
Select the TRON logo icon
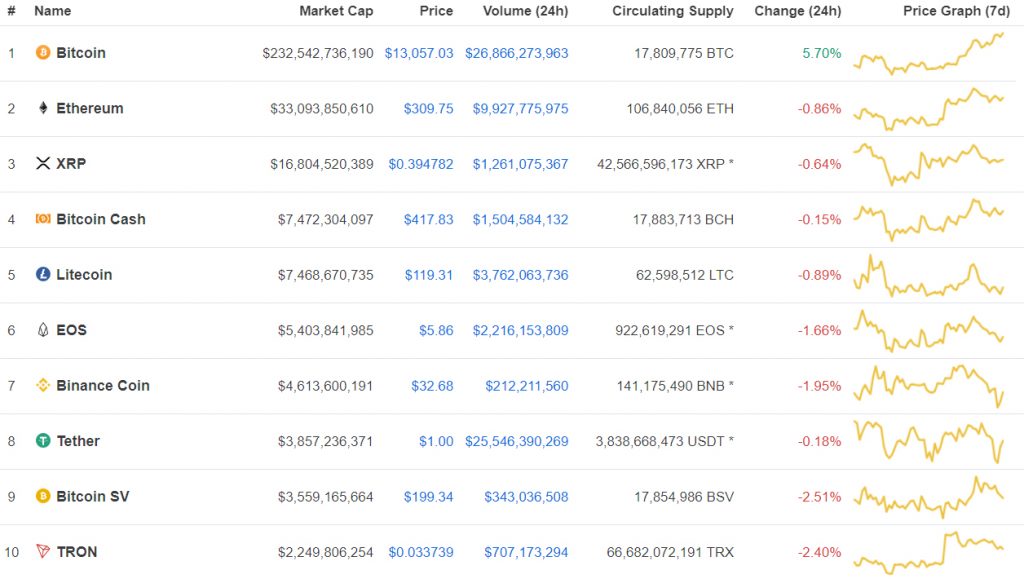41,552
